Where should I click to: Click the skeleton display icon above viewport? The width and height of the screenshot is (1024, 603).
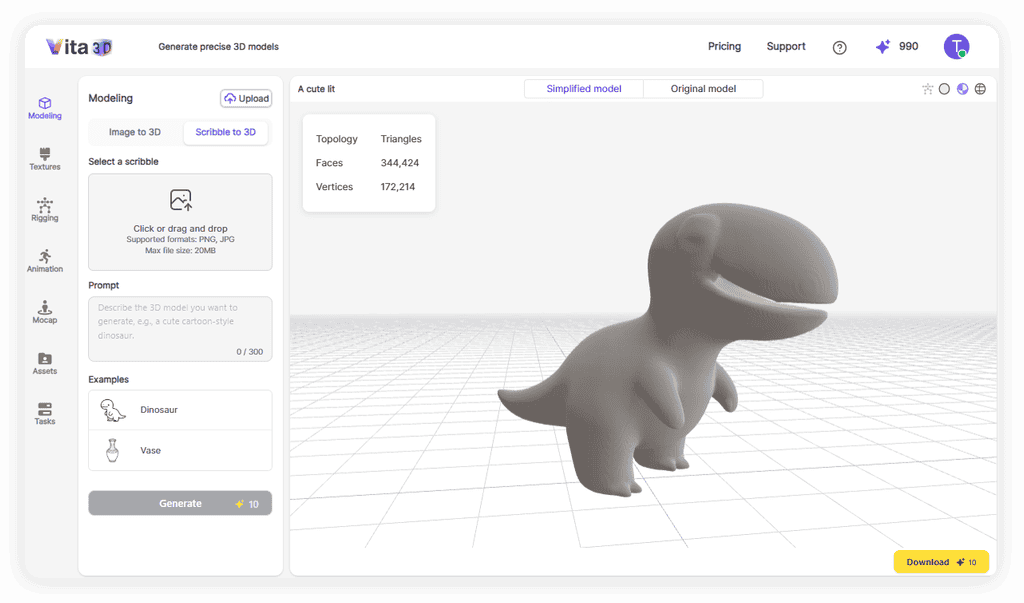tap(927, 88)
